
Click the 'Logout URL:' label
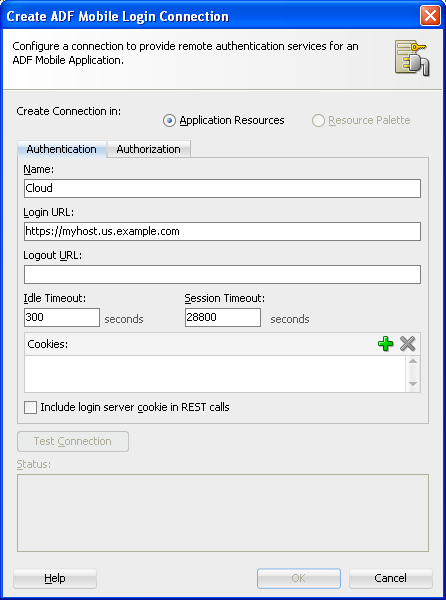52,255
